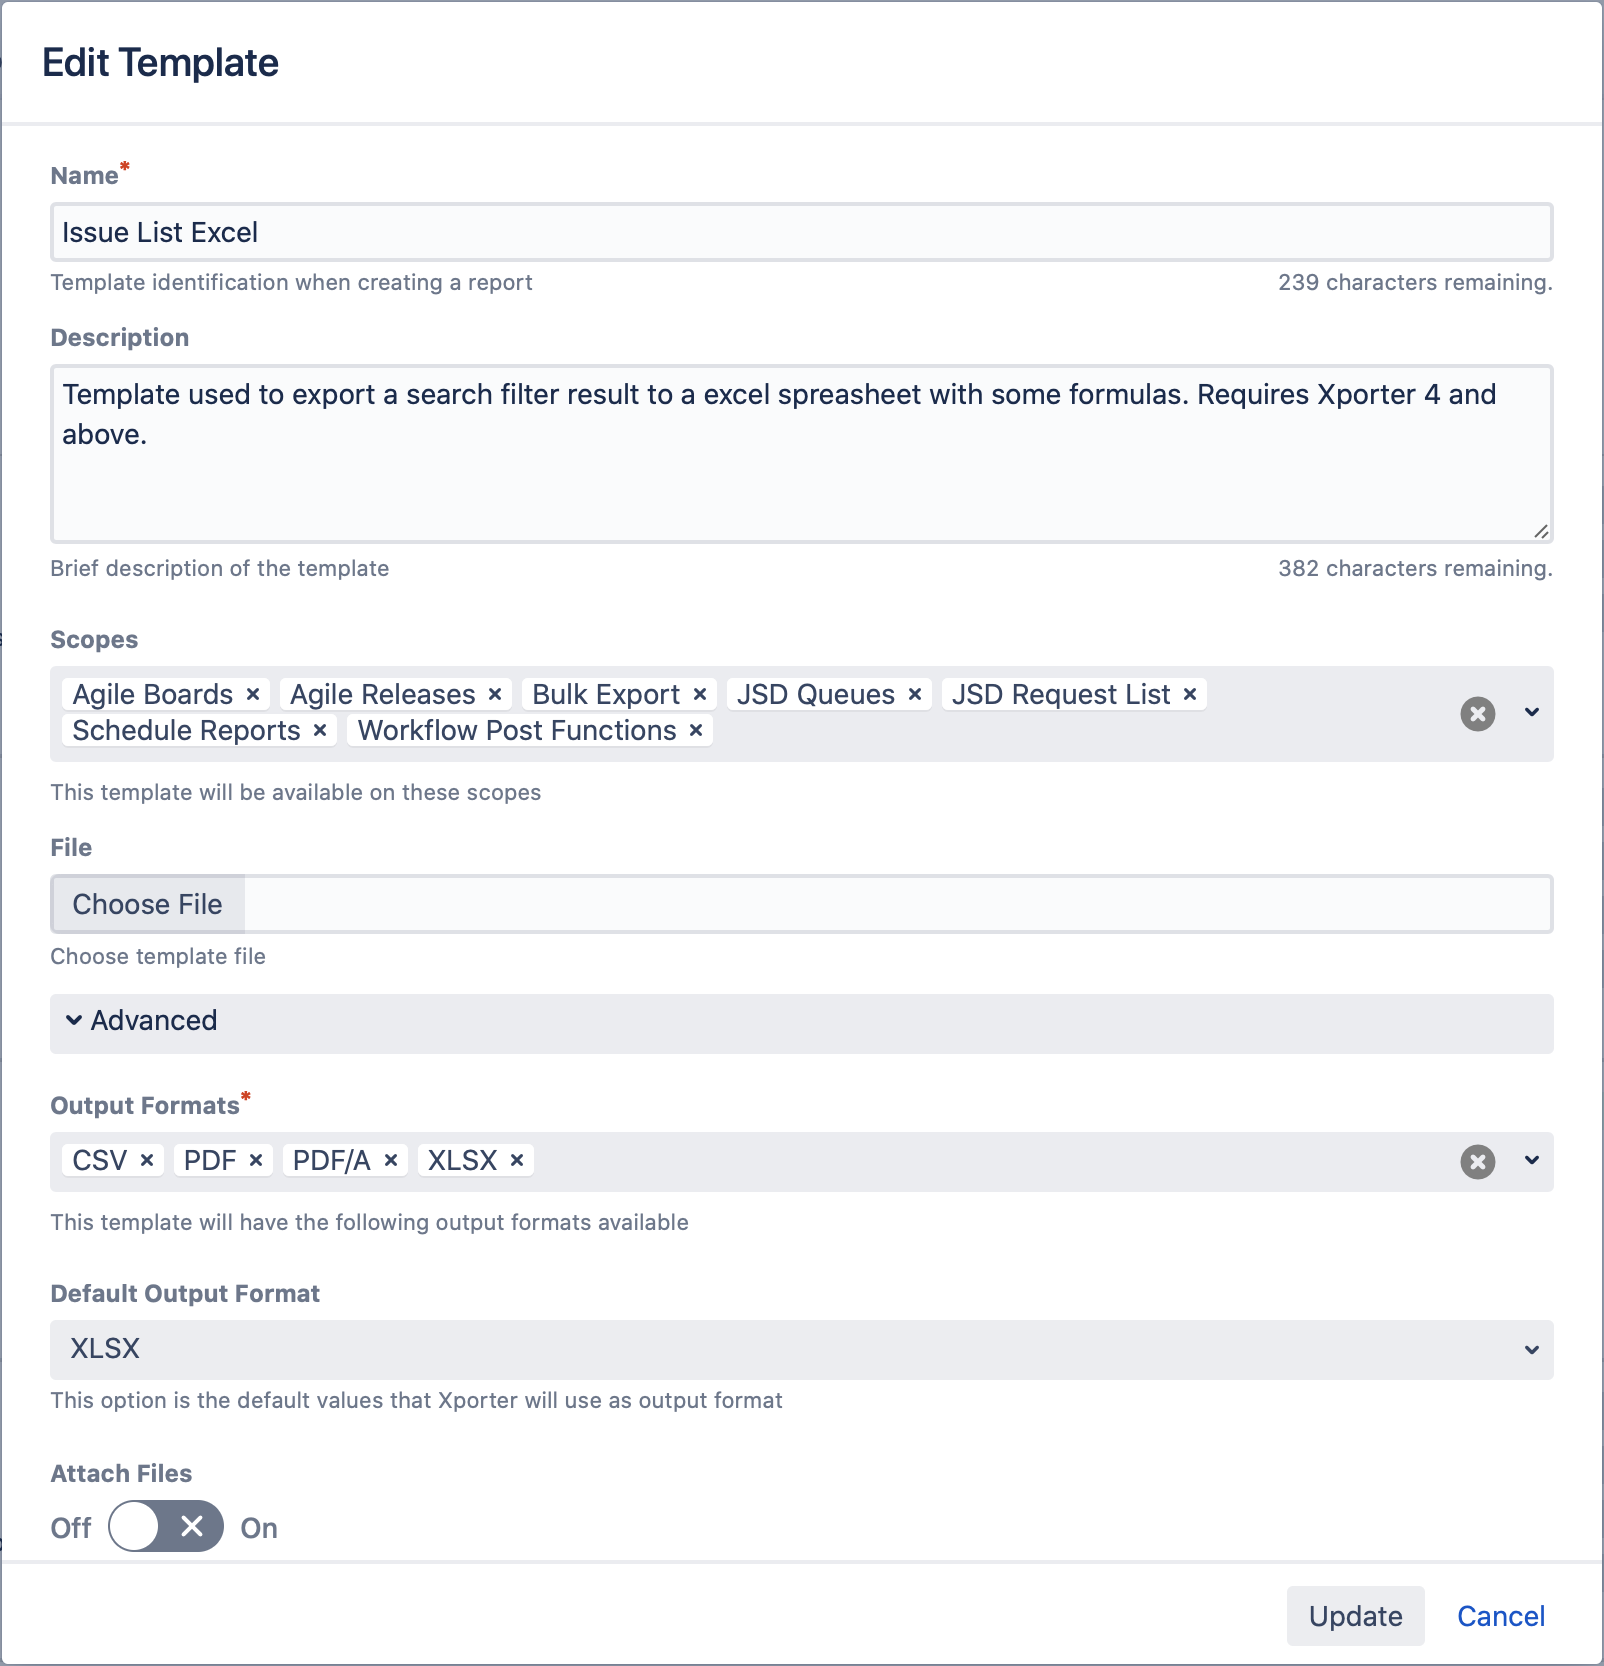This screenshot has height=1666, width=1604.
Task: Remove the Agile Releases scope tag
Action: coord(495,694)
